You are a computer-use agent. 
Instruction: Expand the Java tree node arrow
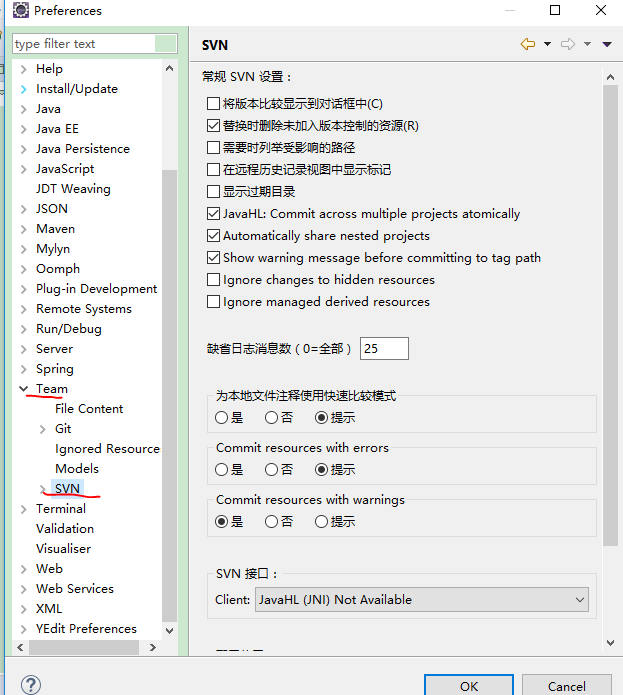tap(24, 109)
